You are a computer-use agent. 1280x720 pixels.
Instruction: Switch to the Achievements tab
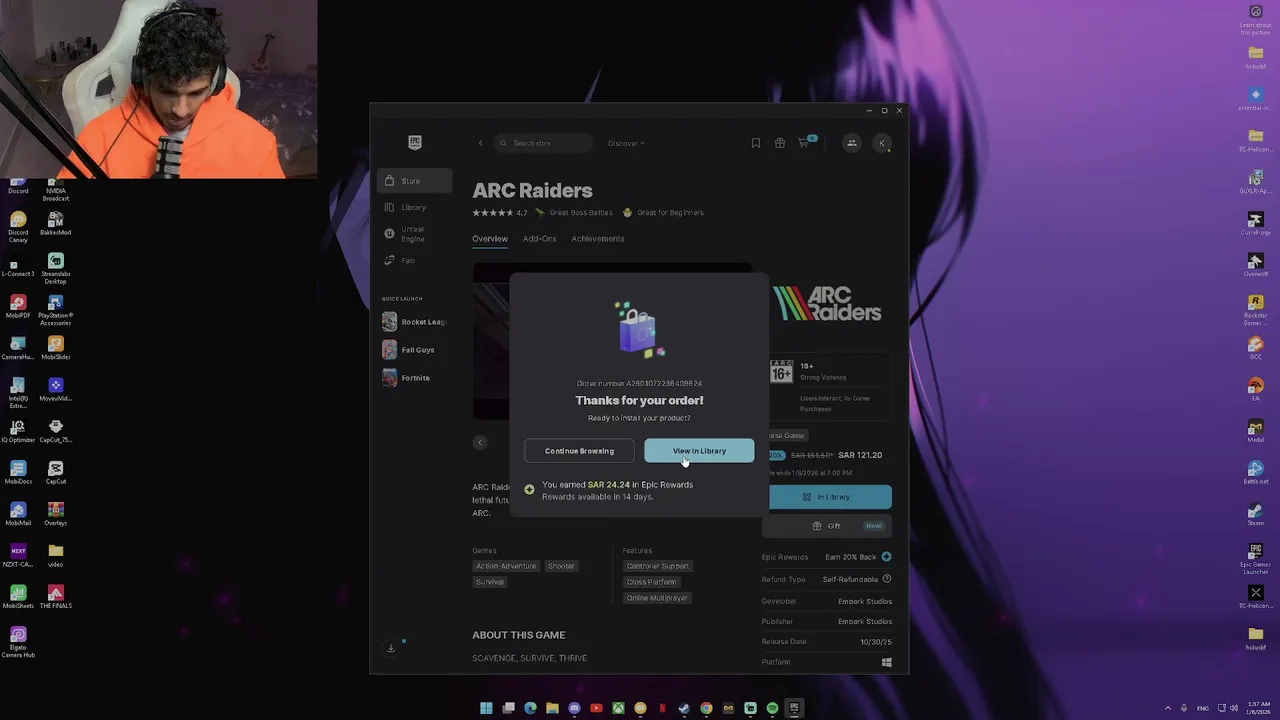[598, 239]
